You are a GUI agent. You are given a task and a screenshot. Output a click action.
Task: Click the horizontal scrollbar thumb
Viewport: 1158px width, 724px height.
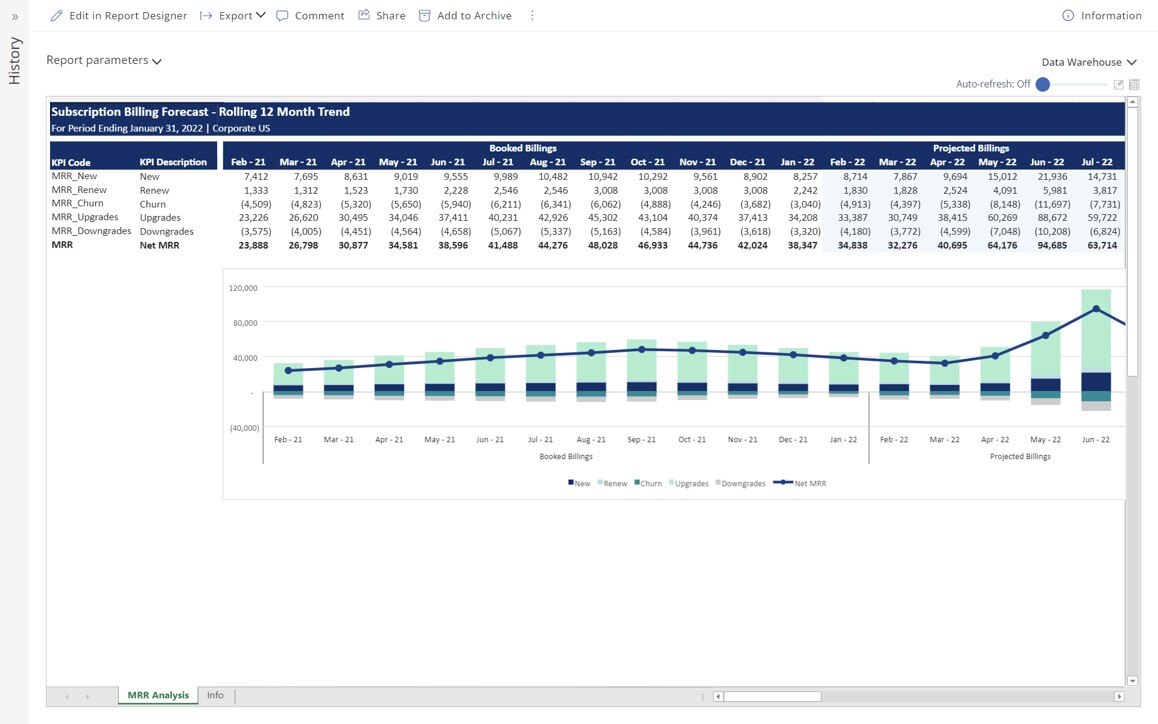click(x=772, y=696)
